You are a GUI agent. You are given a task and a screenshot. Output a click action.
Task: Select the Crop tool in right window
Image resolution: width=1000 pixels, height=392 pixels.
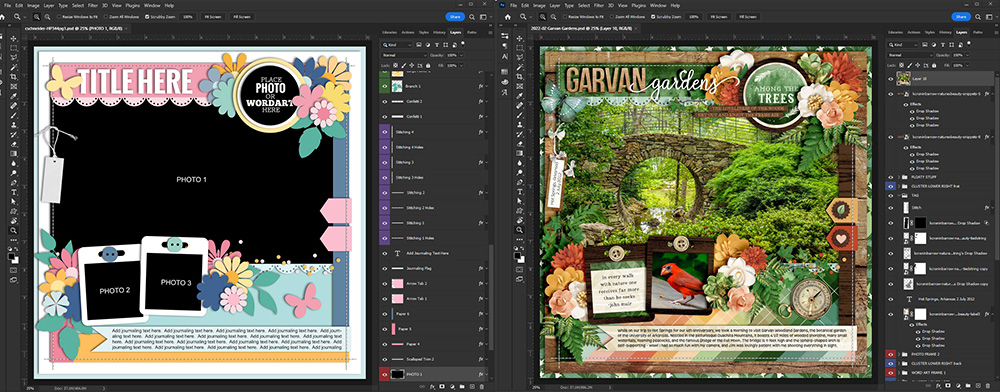(x=520, y=76)
